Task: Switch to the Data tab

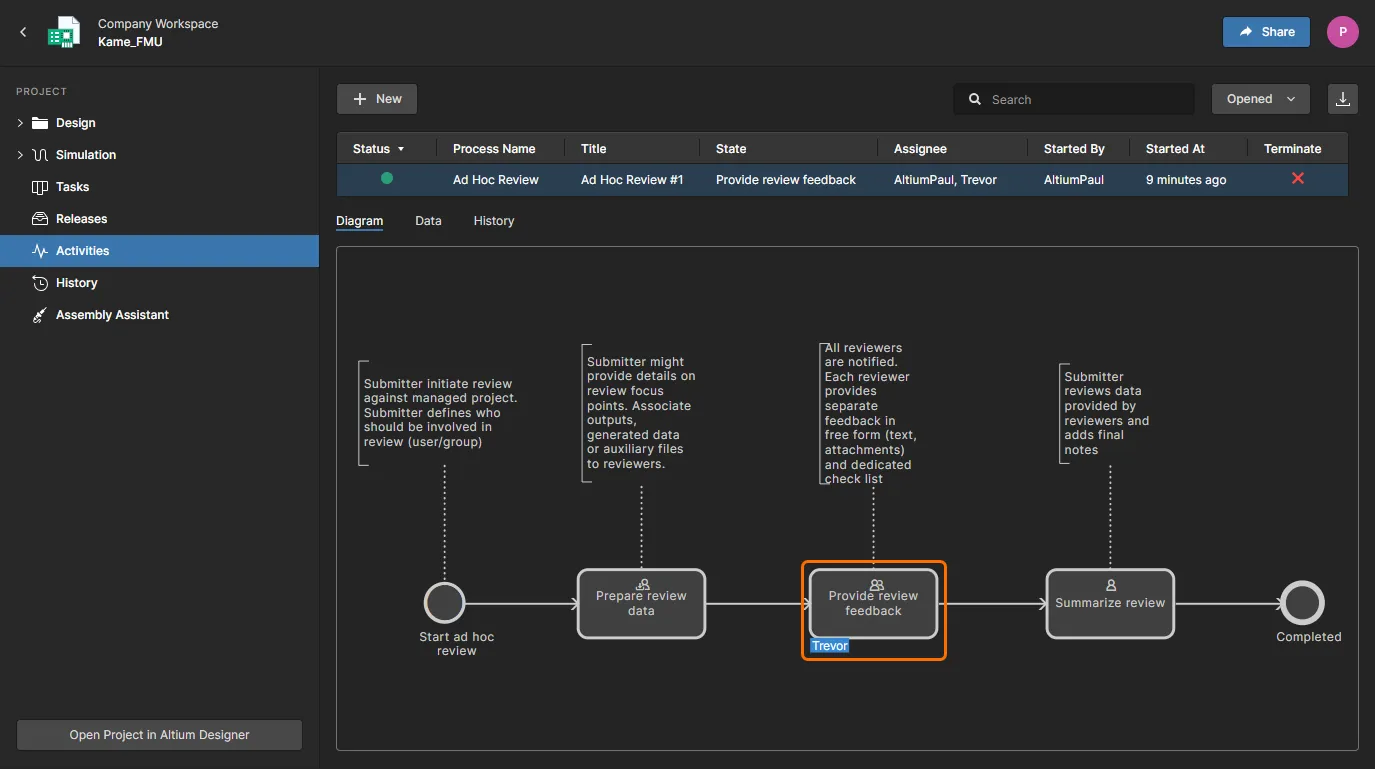Action: 428,221
